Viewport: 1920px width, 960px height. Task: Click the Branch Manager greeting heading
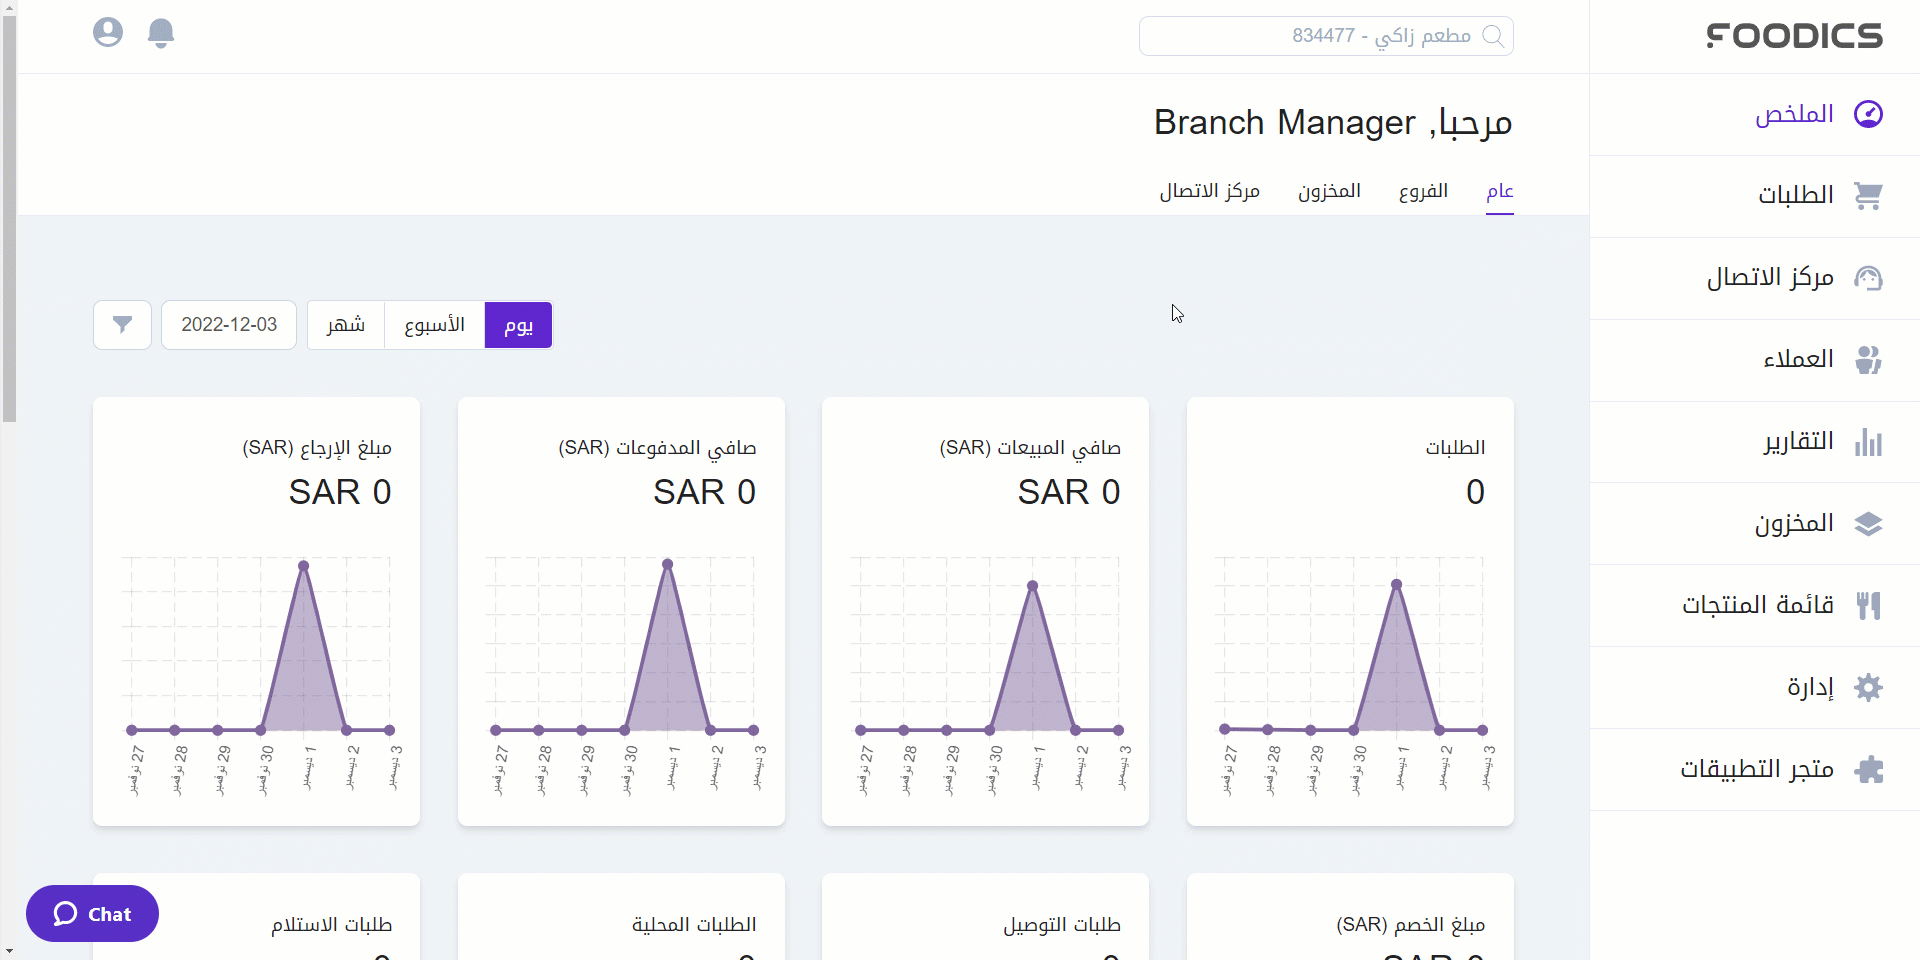click(x=1333, y=122)
